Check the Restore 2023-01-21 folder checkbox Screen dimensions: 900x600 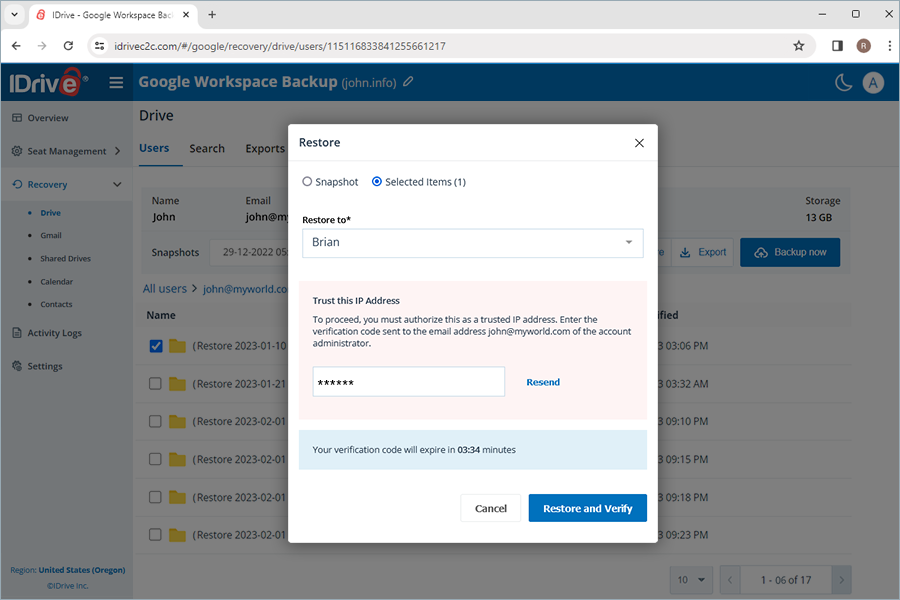coord(156,384)
